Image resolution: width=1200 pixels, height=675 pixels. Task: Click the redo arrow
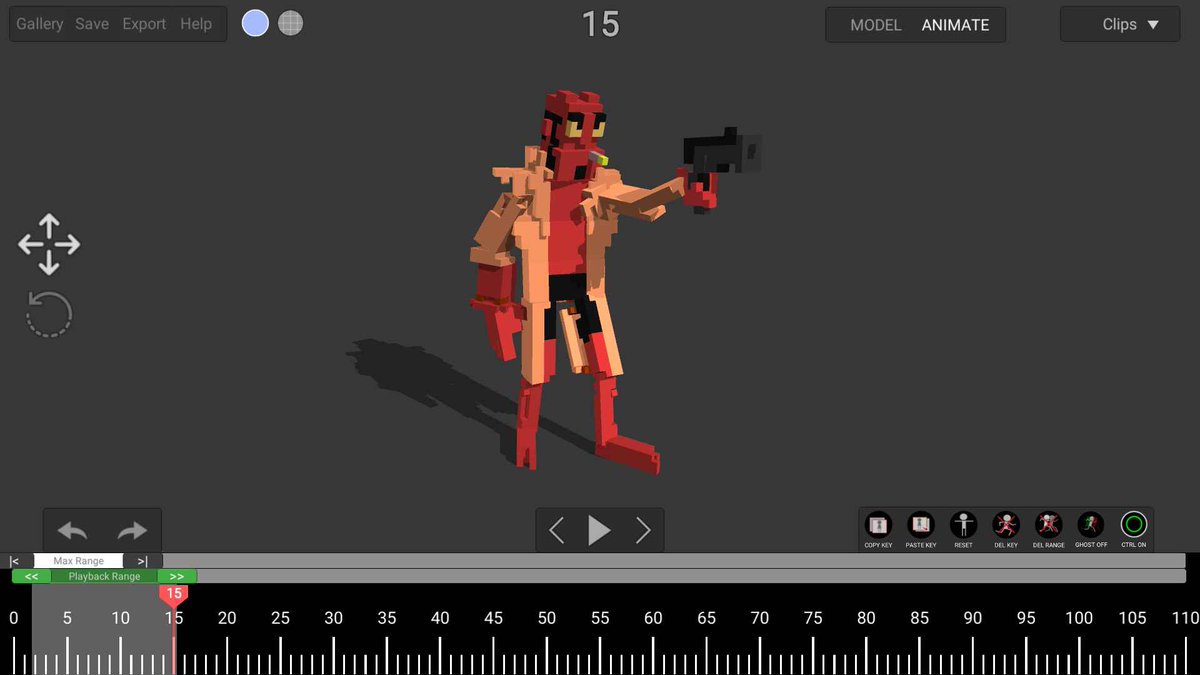(x=132, y=531)
